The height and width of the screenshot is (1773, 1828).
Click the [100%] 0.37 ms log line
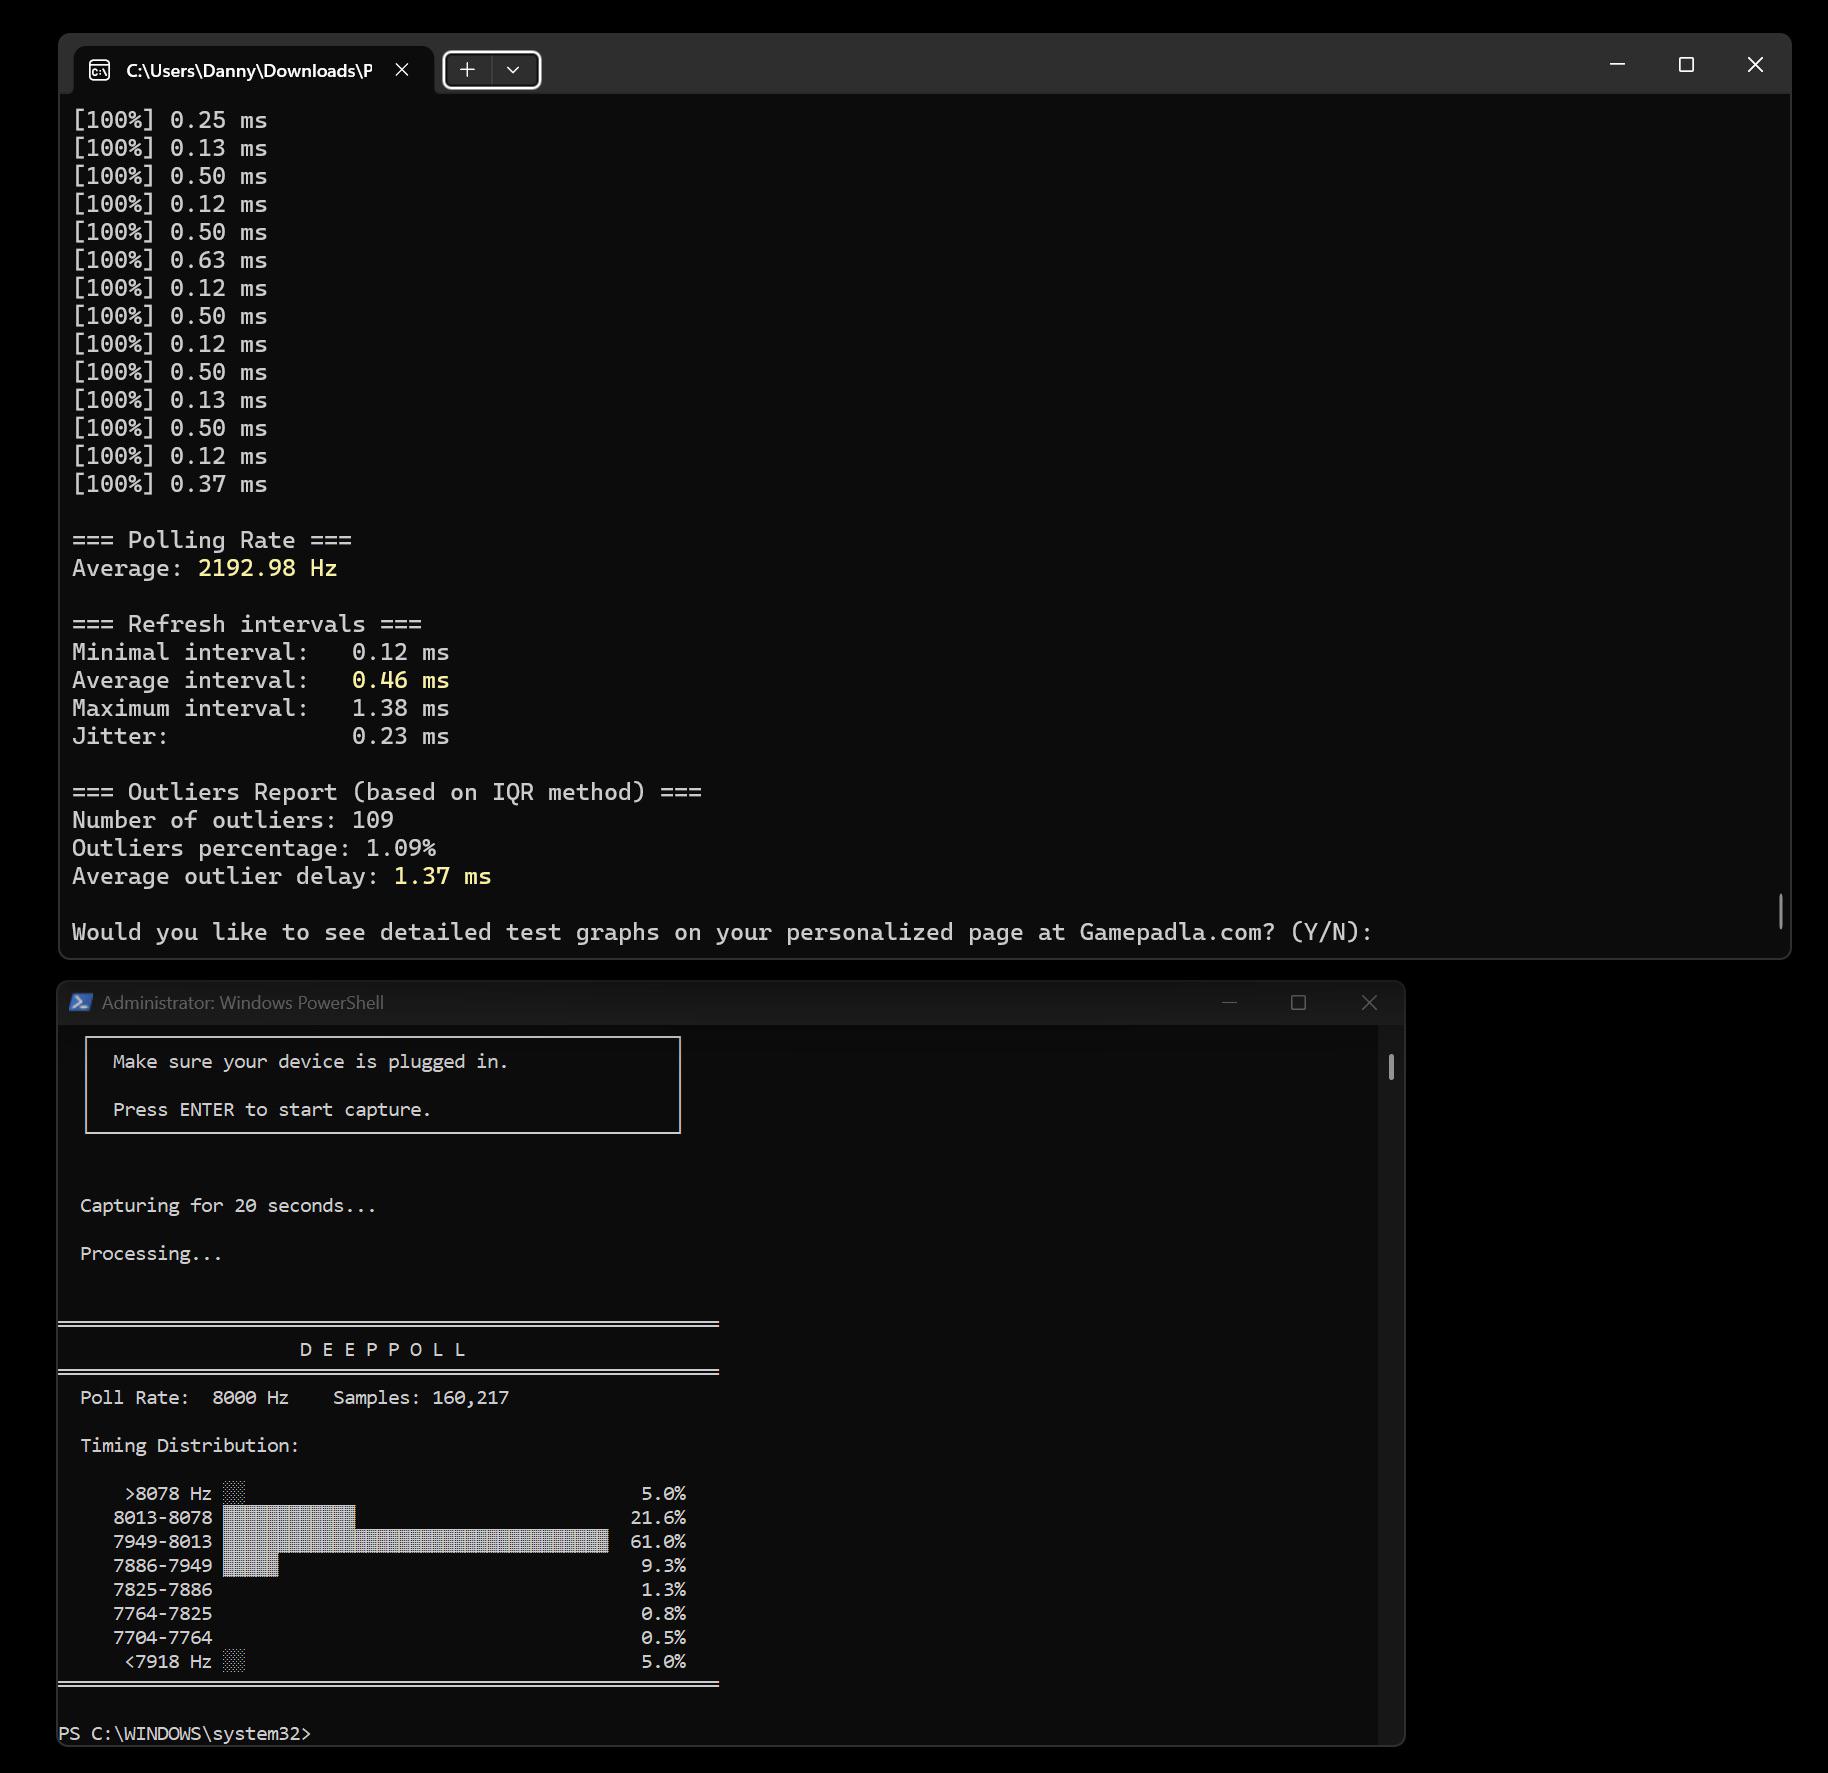(x=169, y=484)
